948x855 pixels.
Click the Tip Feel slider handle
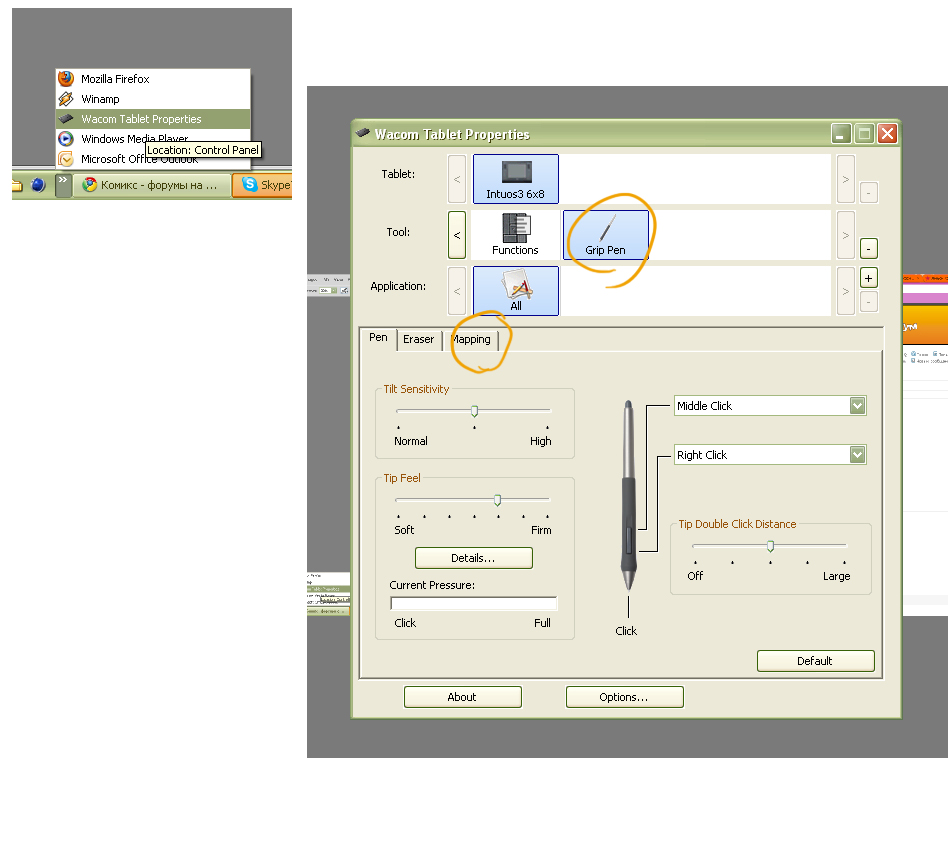coord(498,500)
